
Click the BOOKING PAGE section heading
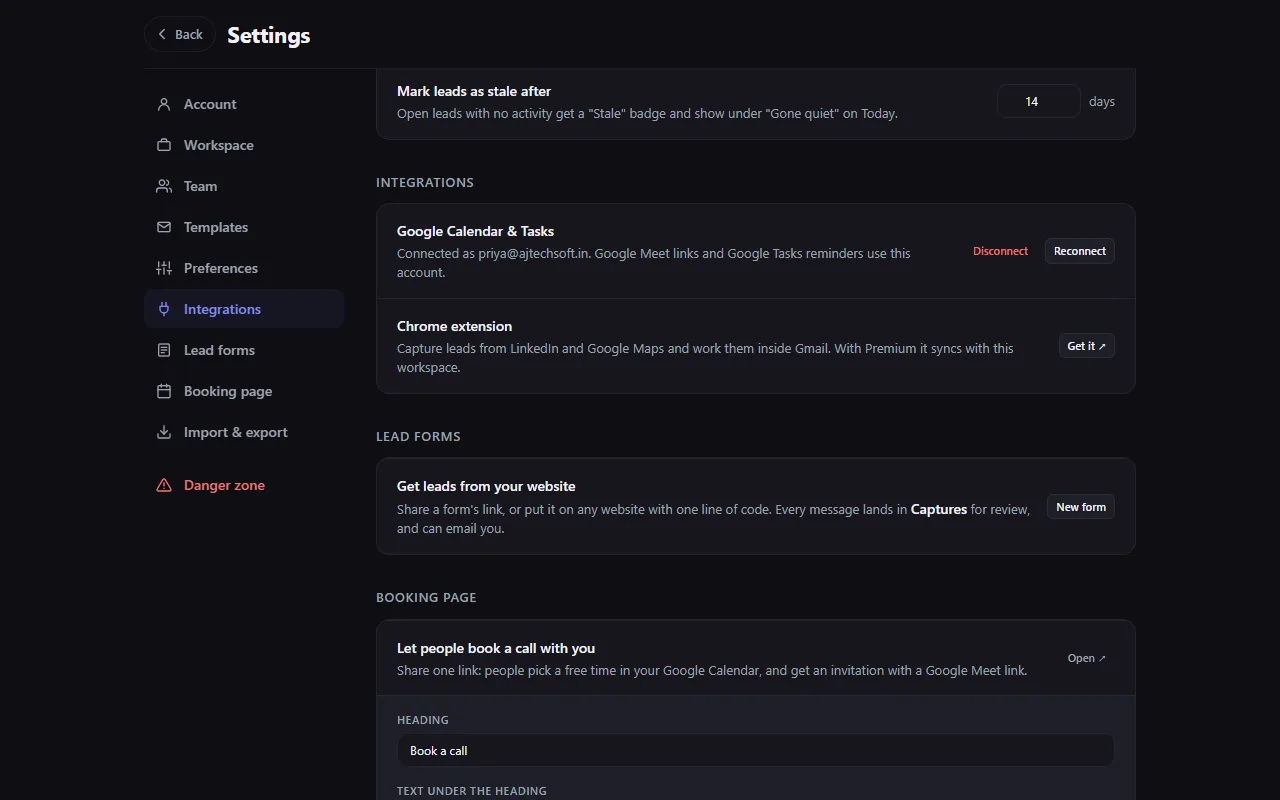pyautogui.click(x=426, y=597)
